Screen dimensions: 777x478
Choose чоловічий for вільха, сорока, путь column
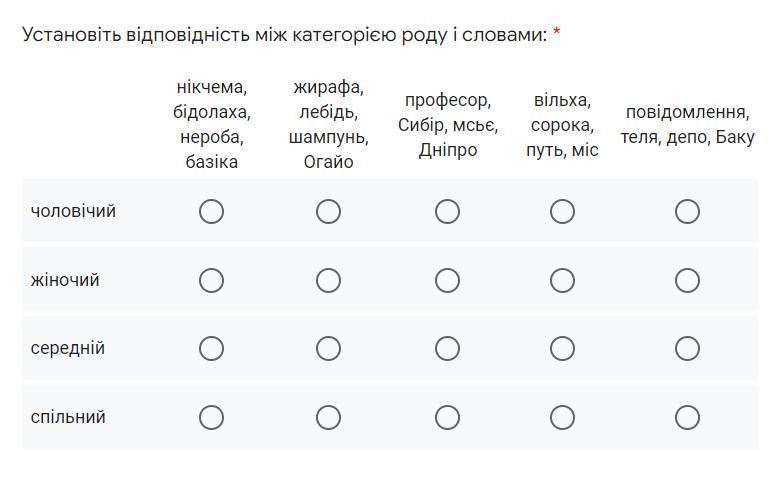pos(562,212)
